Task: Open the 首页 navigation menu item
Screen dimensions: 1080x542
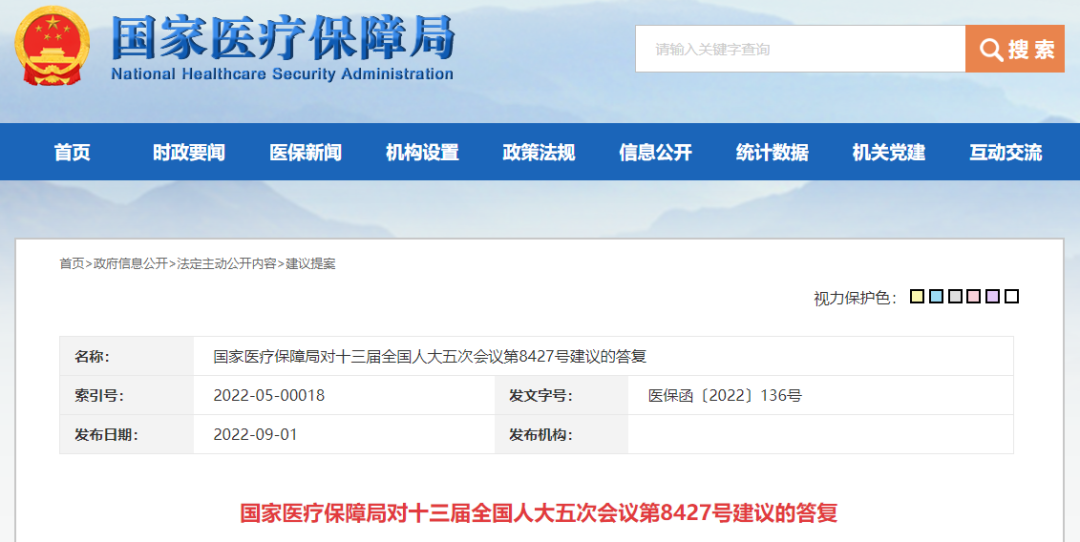Action: coord(72,153)
